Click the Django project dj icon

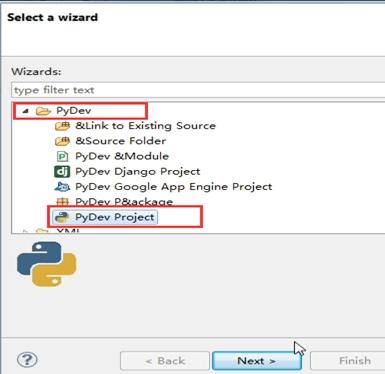62,172
